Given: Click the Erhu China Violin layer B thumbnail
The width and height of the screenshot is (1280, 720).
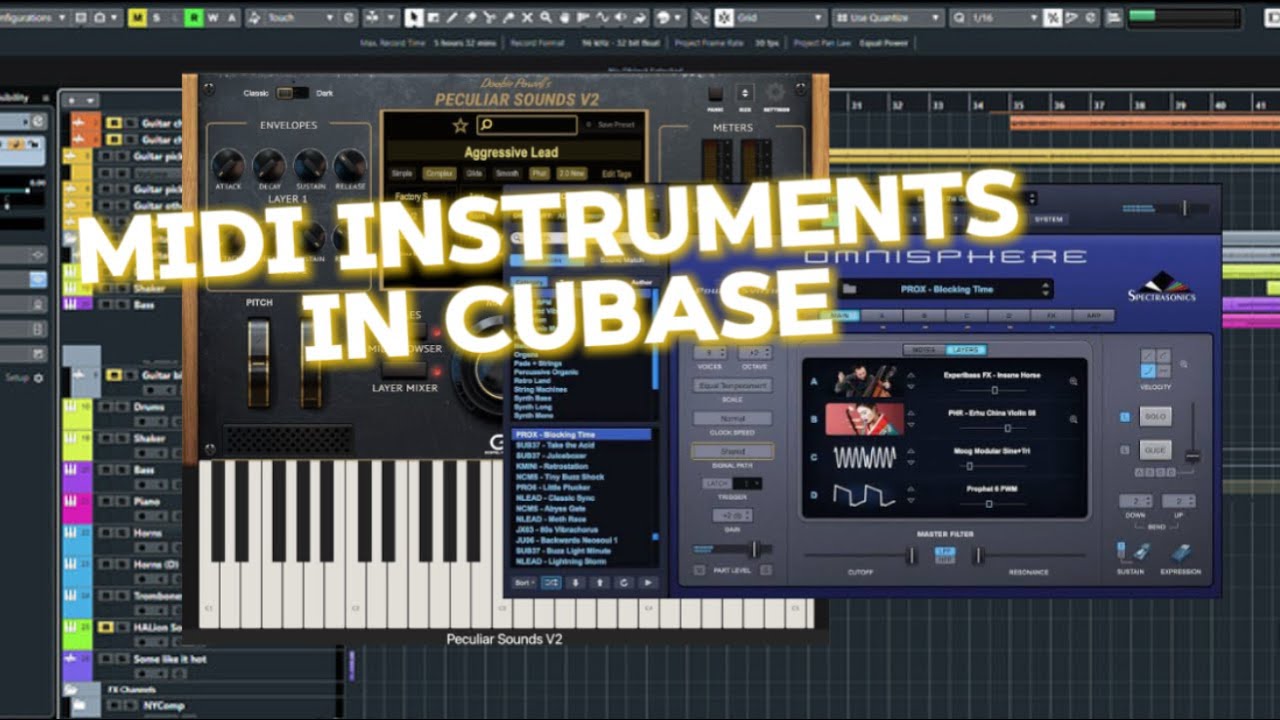Looking at the screenshot, I should click(x=865, y=420).
